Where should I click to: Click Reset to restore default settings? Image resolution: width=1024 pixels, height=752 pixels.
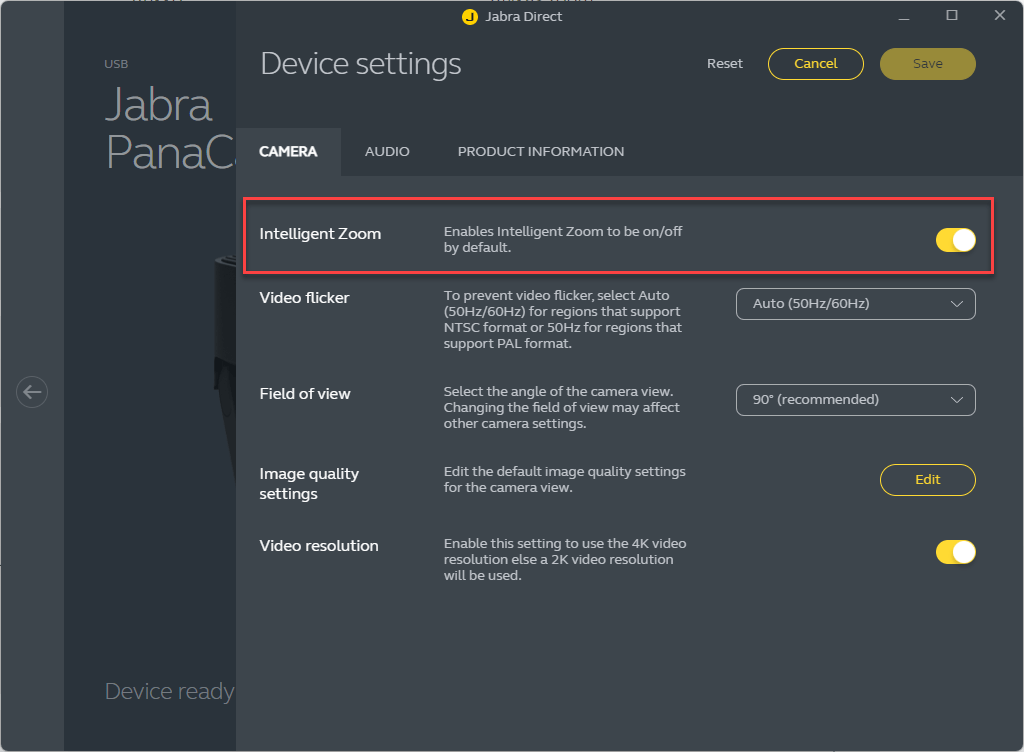(725, 64)
